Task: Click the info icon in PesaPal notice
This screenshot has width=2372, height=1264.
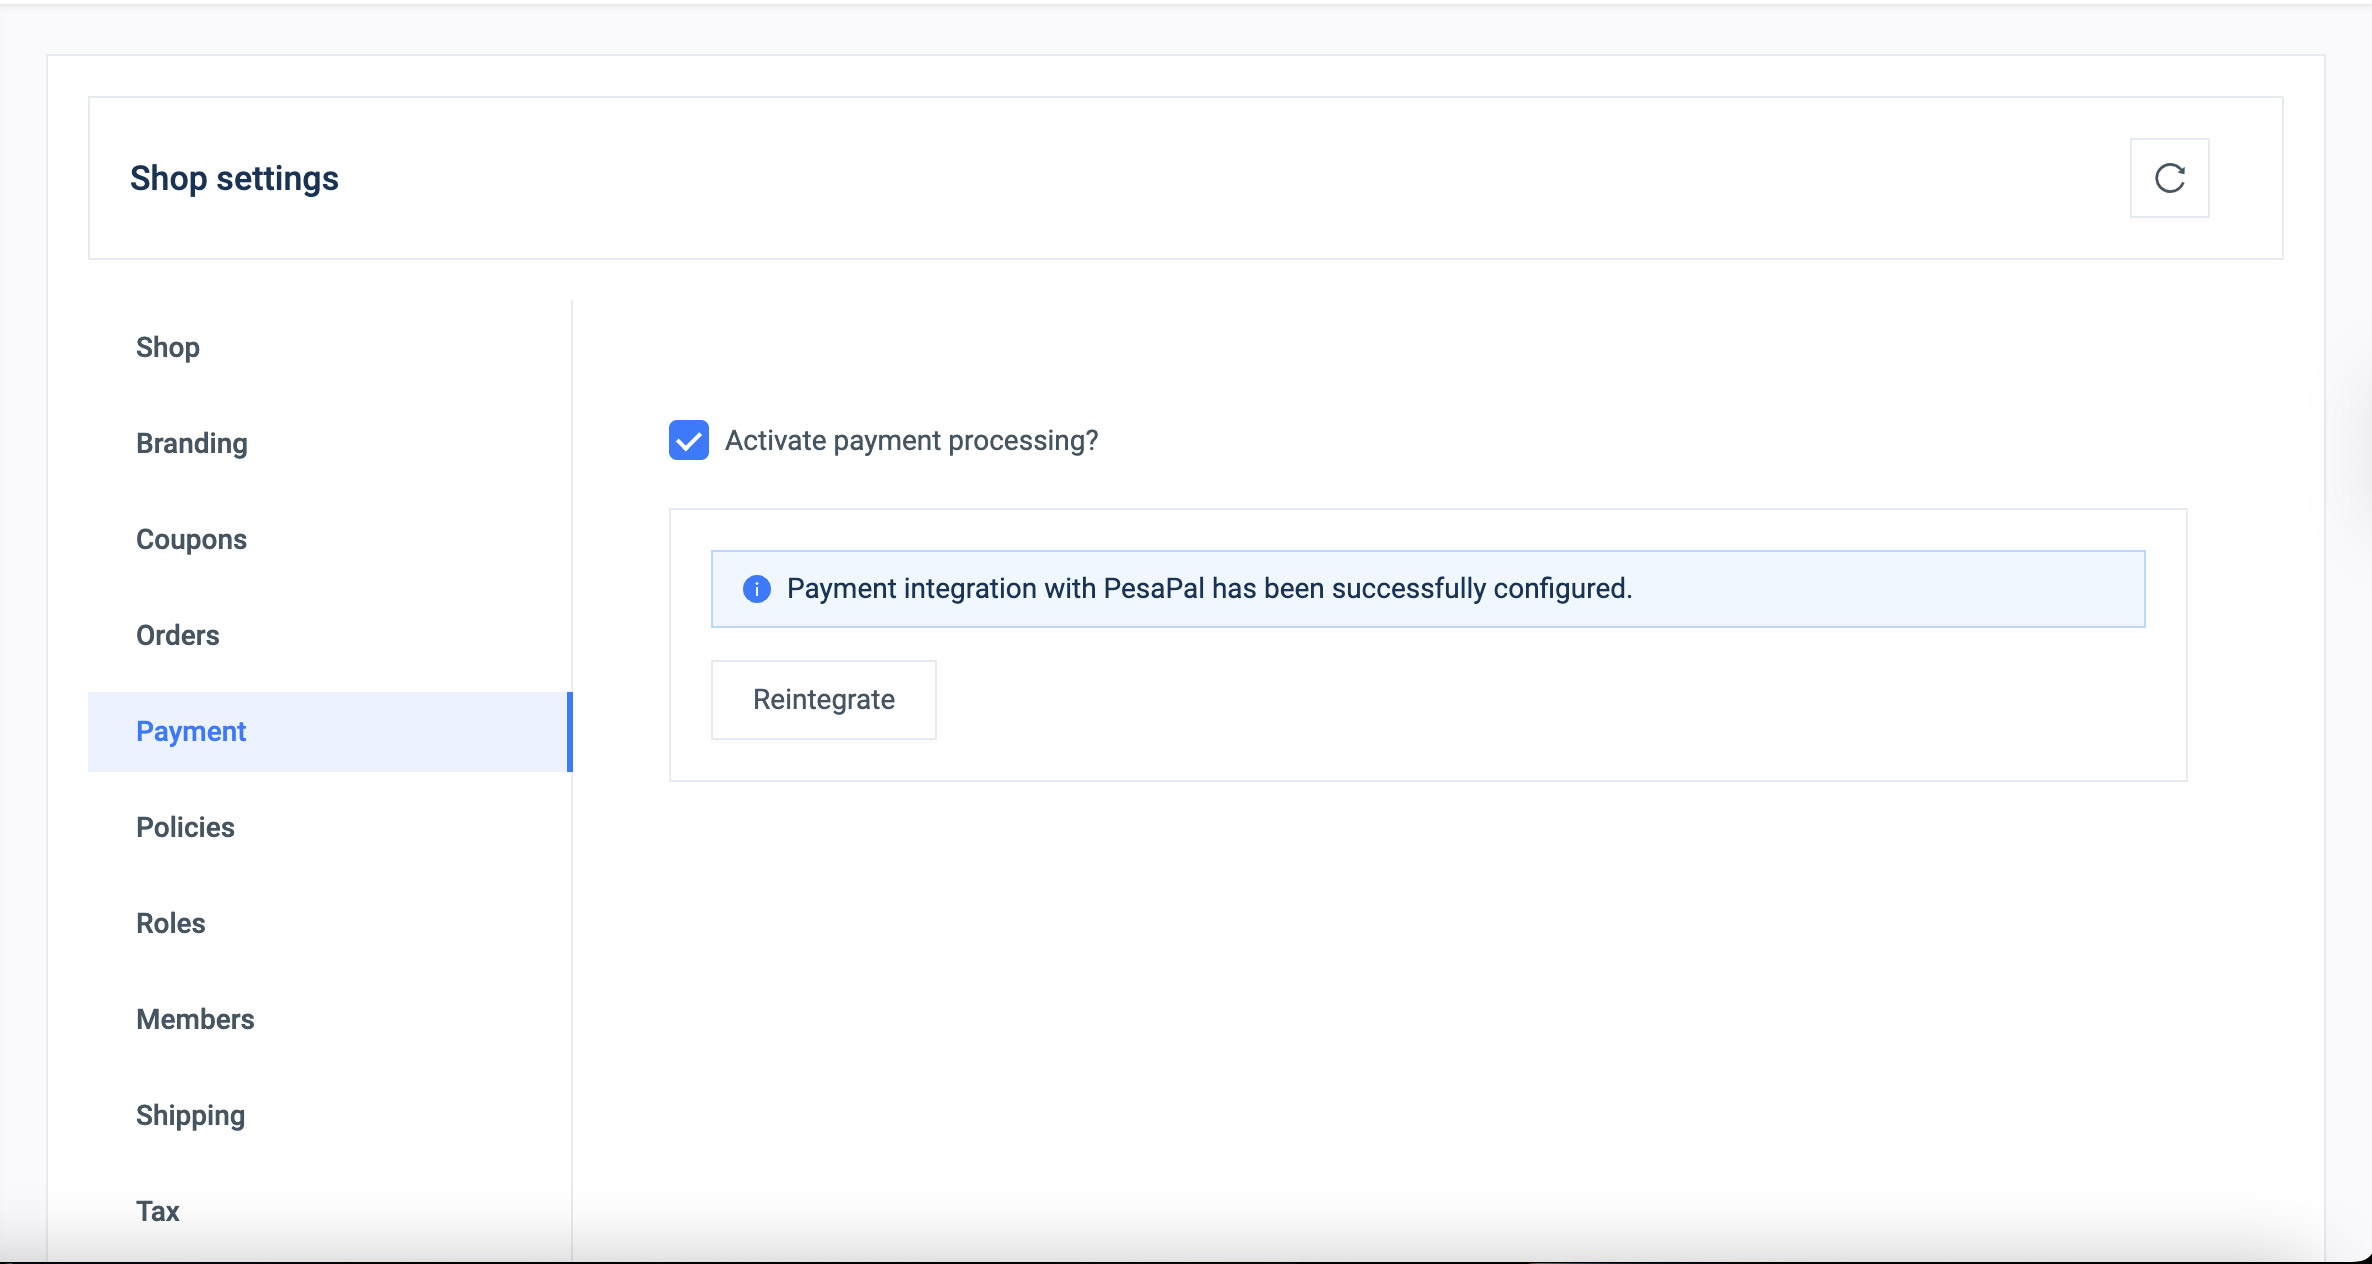Action: tap(757, 589)
